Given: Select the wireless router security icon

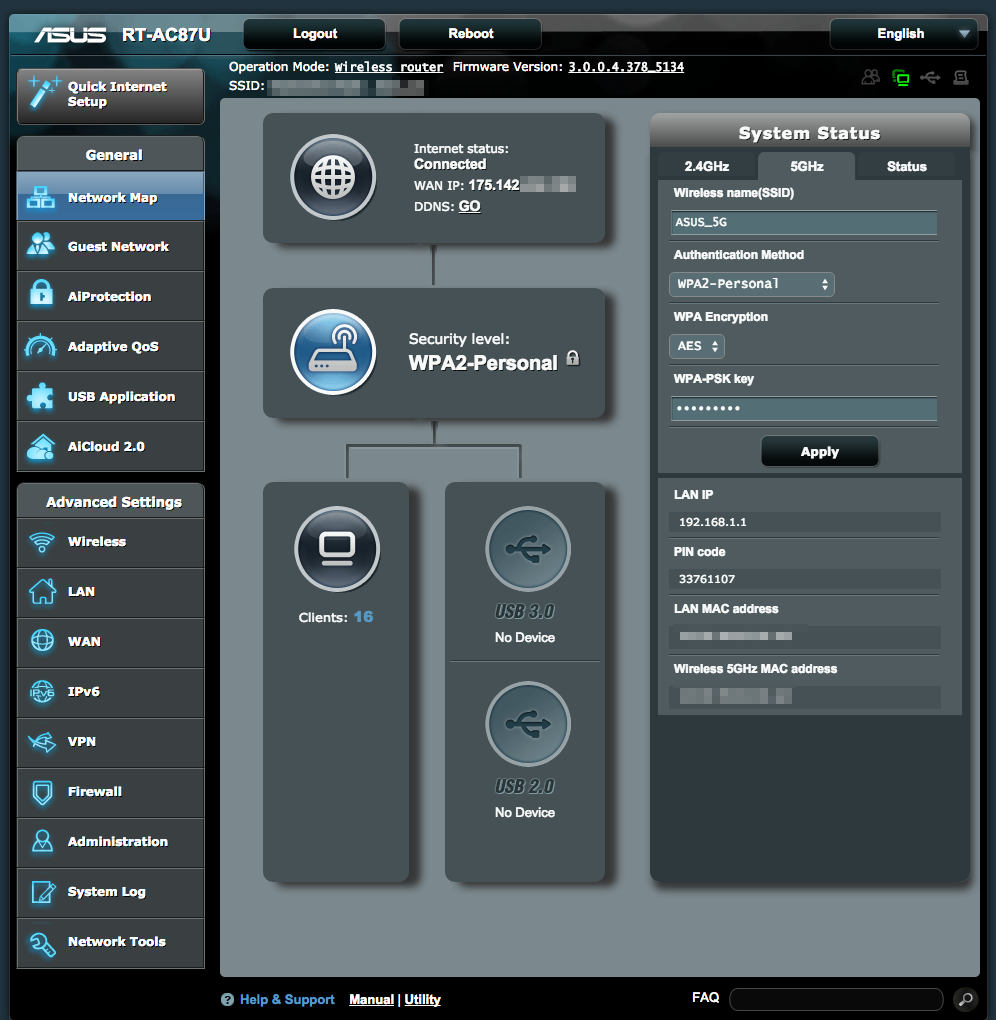Looking at the screenshot, I should pos(333,352).
